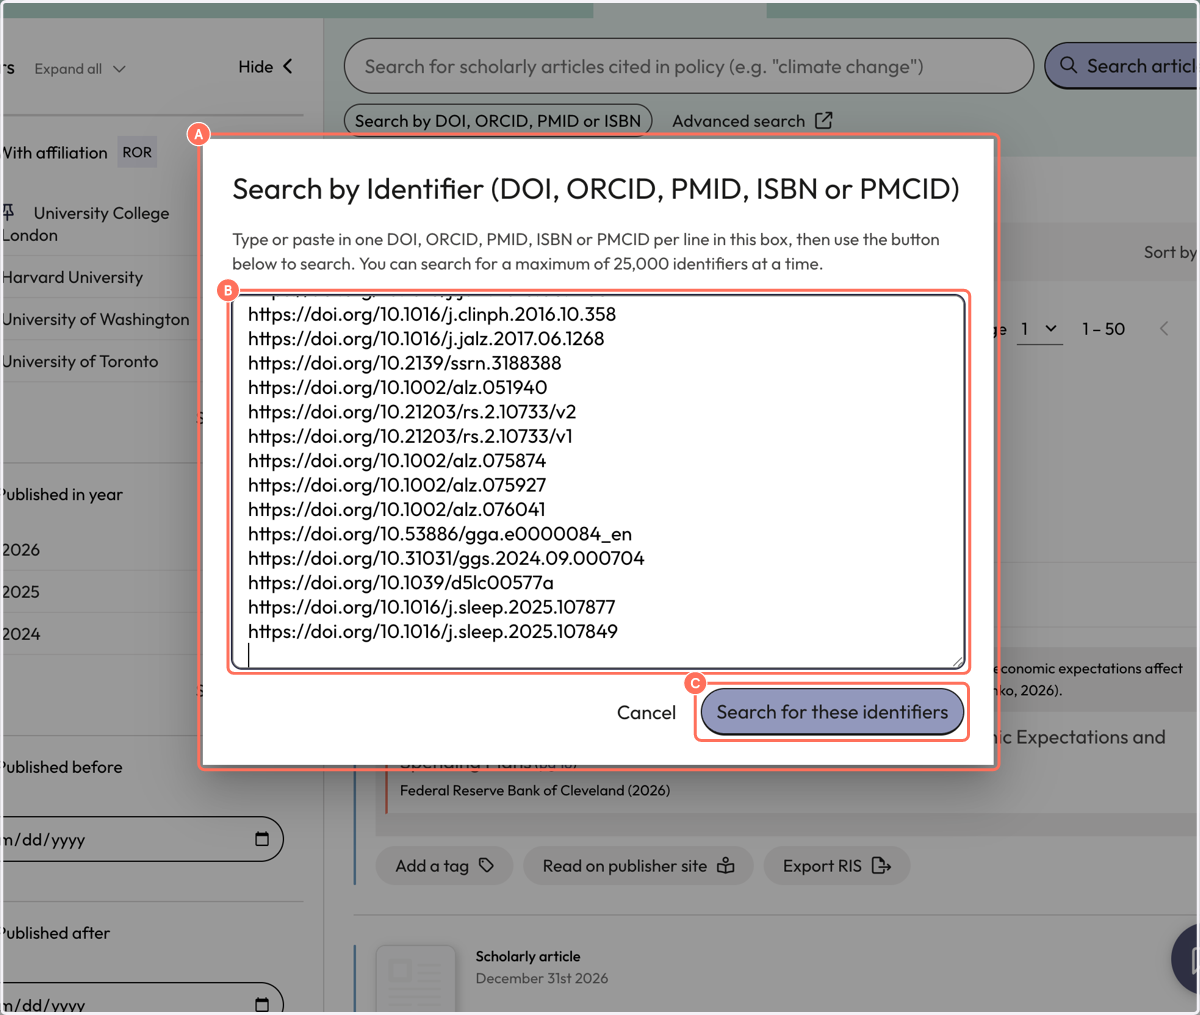Click the Search articles button

point(1123,66)
